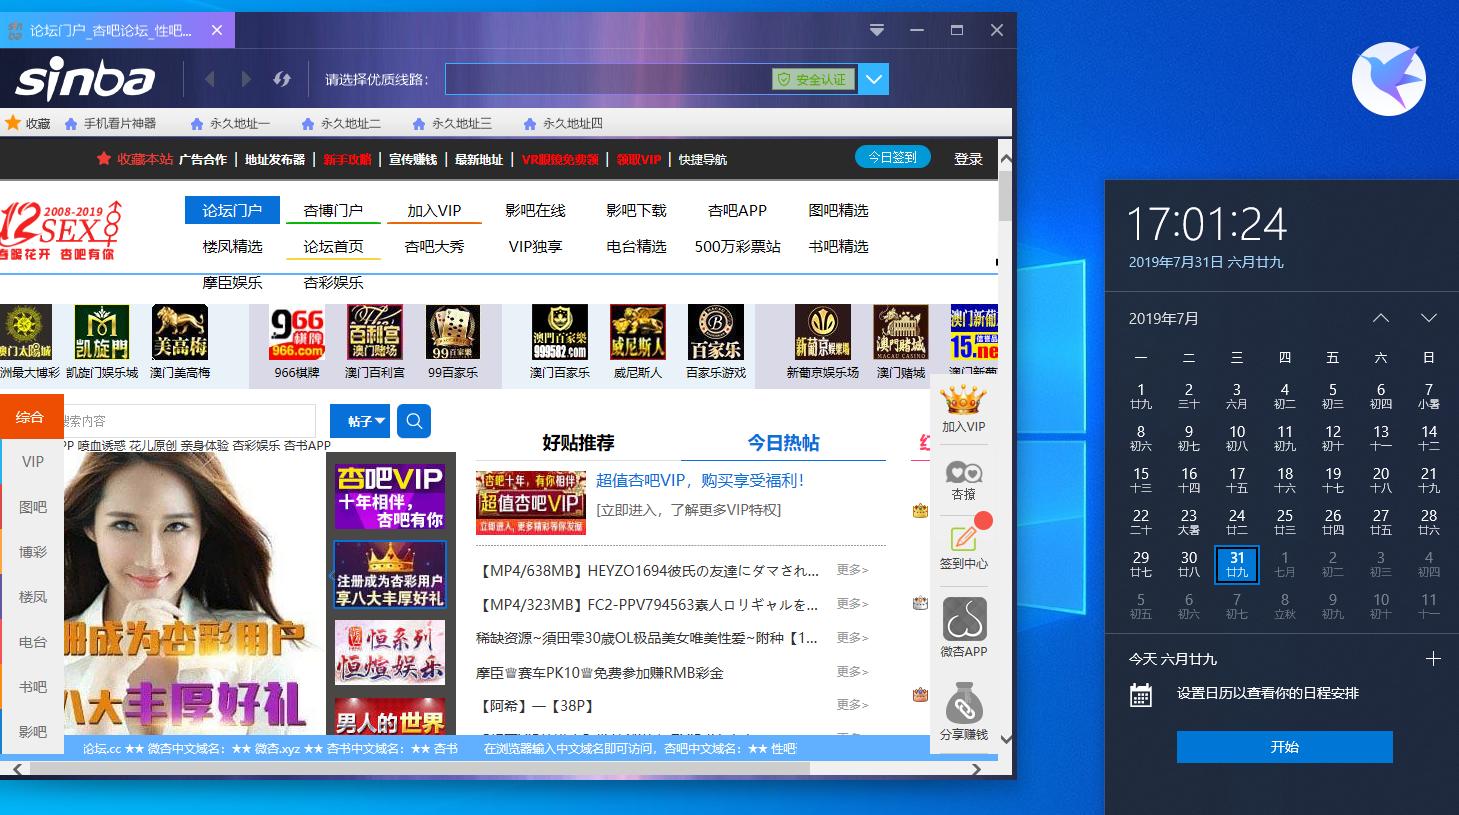
Task: Click the 超值杏吧VIP，购买享受福利! headline
Action: pyautogui.click(x=700, y=481)
